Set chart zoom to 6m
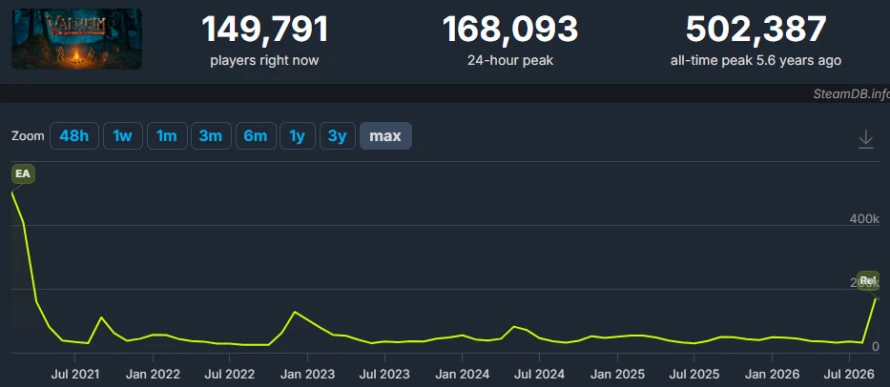This screenshot has width=890, height=387. (256, 136)
